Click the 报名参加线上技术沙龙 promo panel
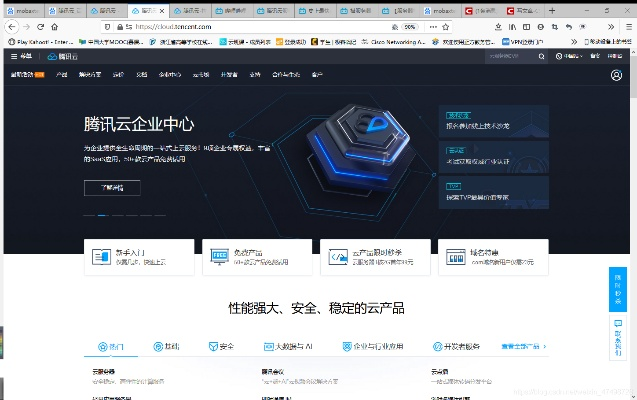This screenshot has height=400, width=637. [494, 121]
